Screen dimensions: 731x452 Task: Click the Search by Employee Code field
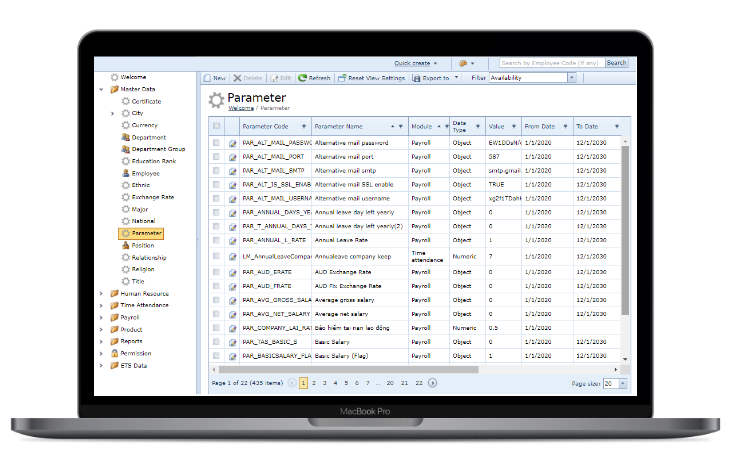[550, 62]
